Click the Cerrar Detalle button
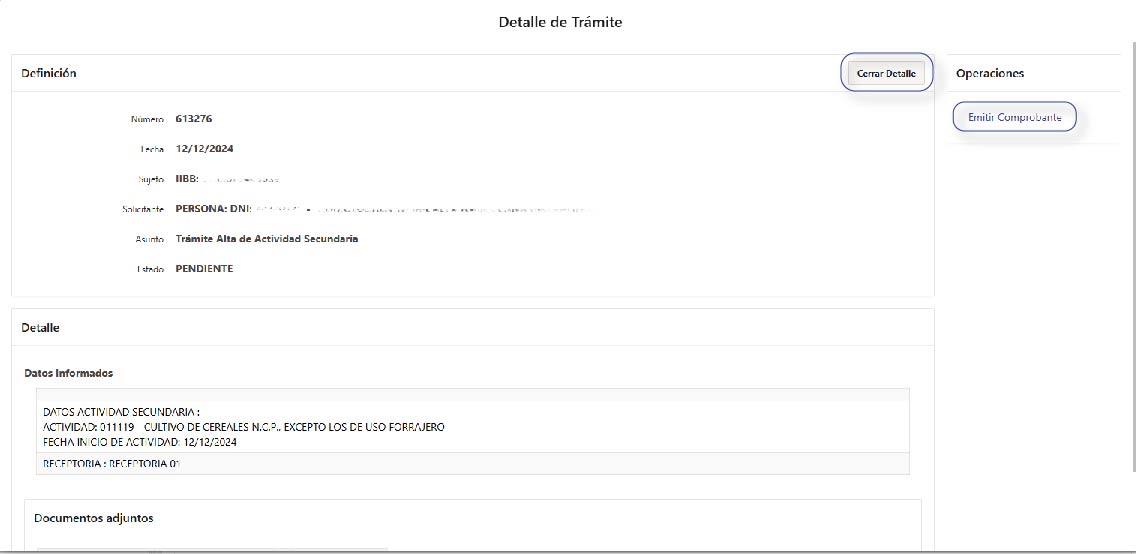The image size is (1137, 554). (886, 73)
